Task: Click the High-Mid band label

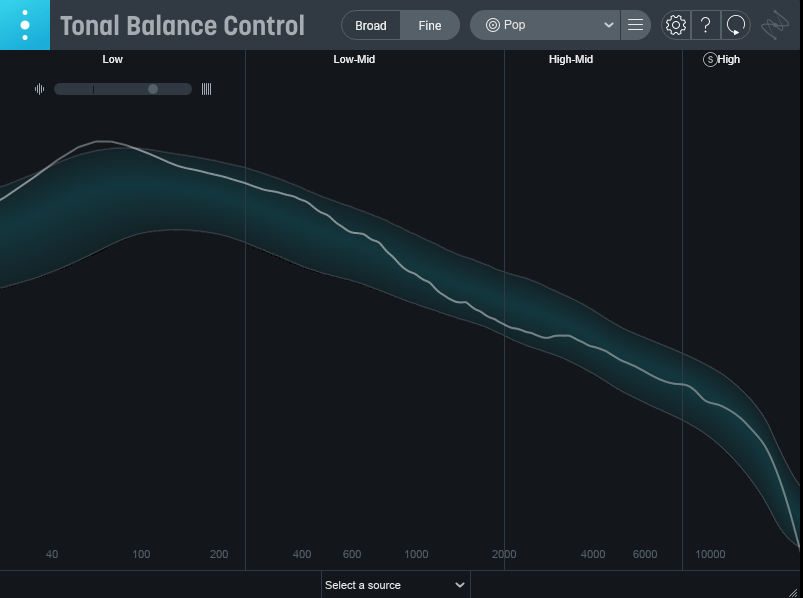Action: [571, 60]
